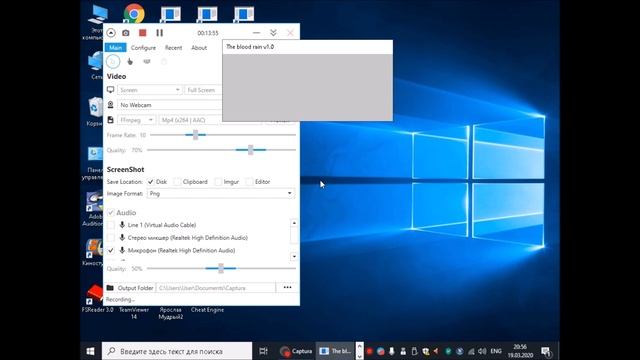Click the Output Folder icon
This screenshot has width=640, height=360.
click(x=110, y=288)
